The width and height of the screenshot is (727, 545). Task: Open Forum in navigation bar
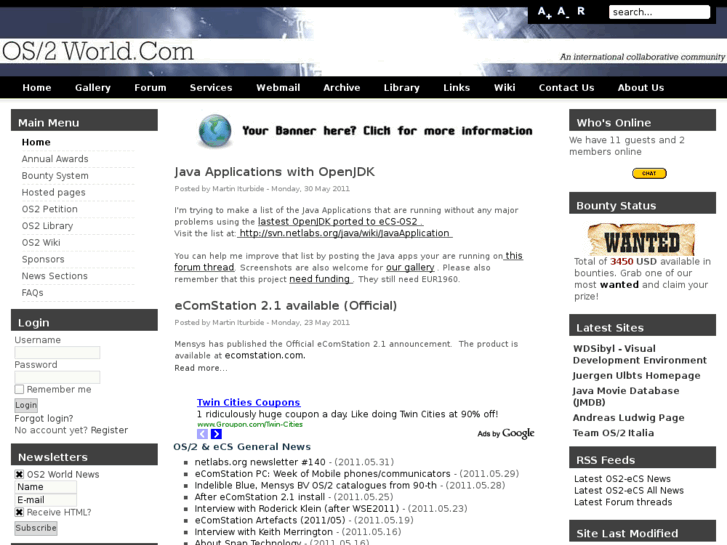click(x=150, y=88)
